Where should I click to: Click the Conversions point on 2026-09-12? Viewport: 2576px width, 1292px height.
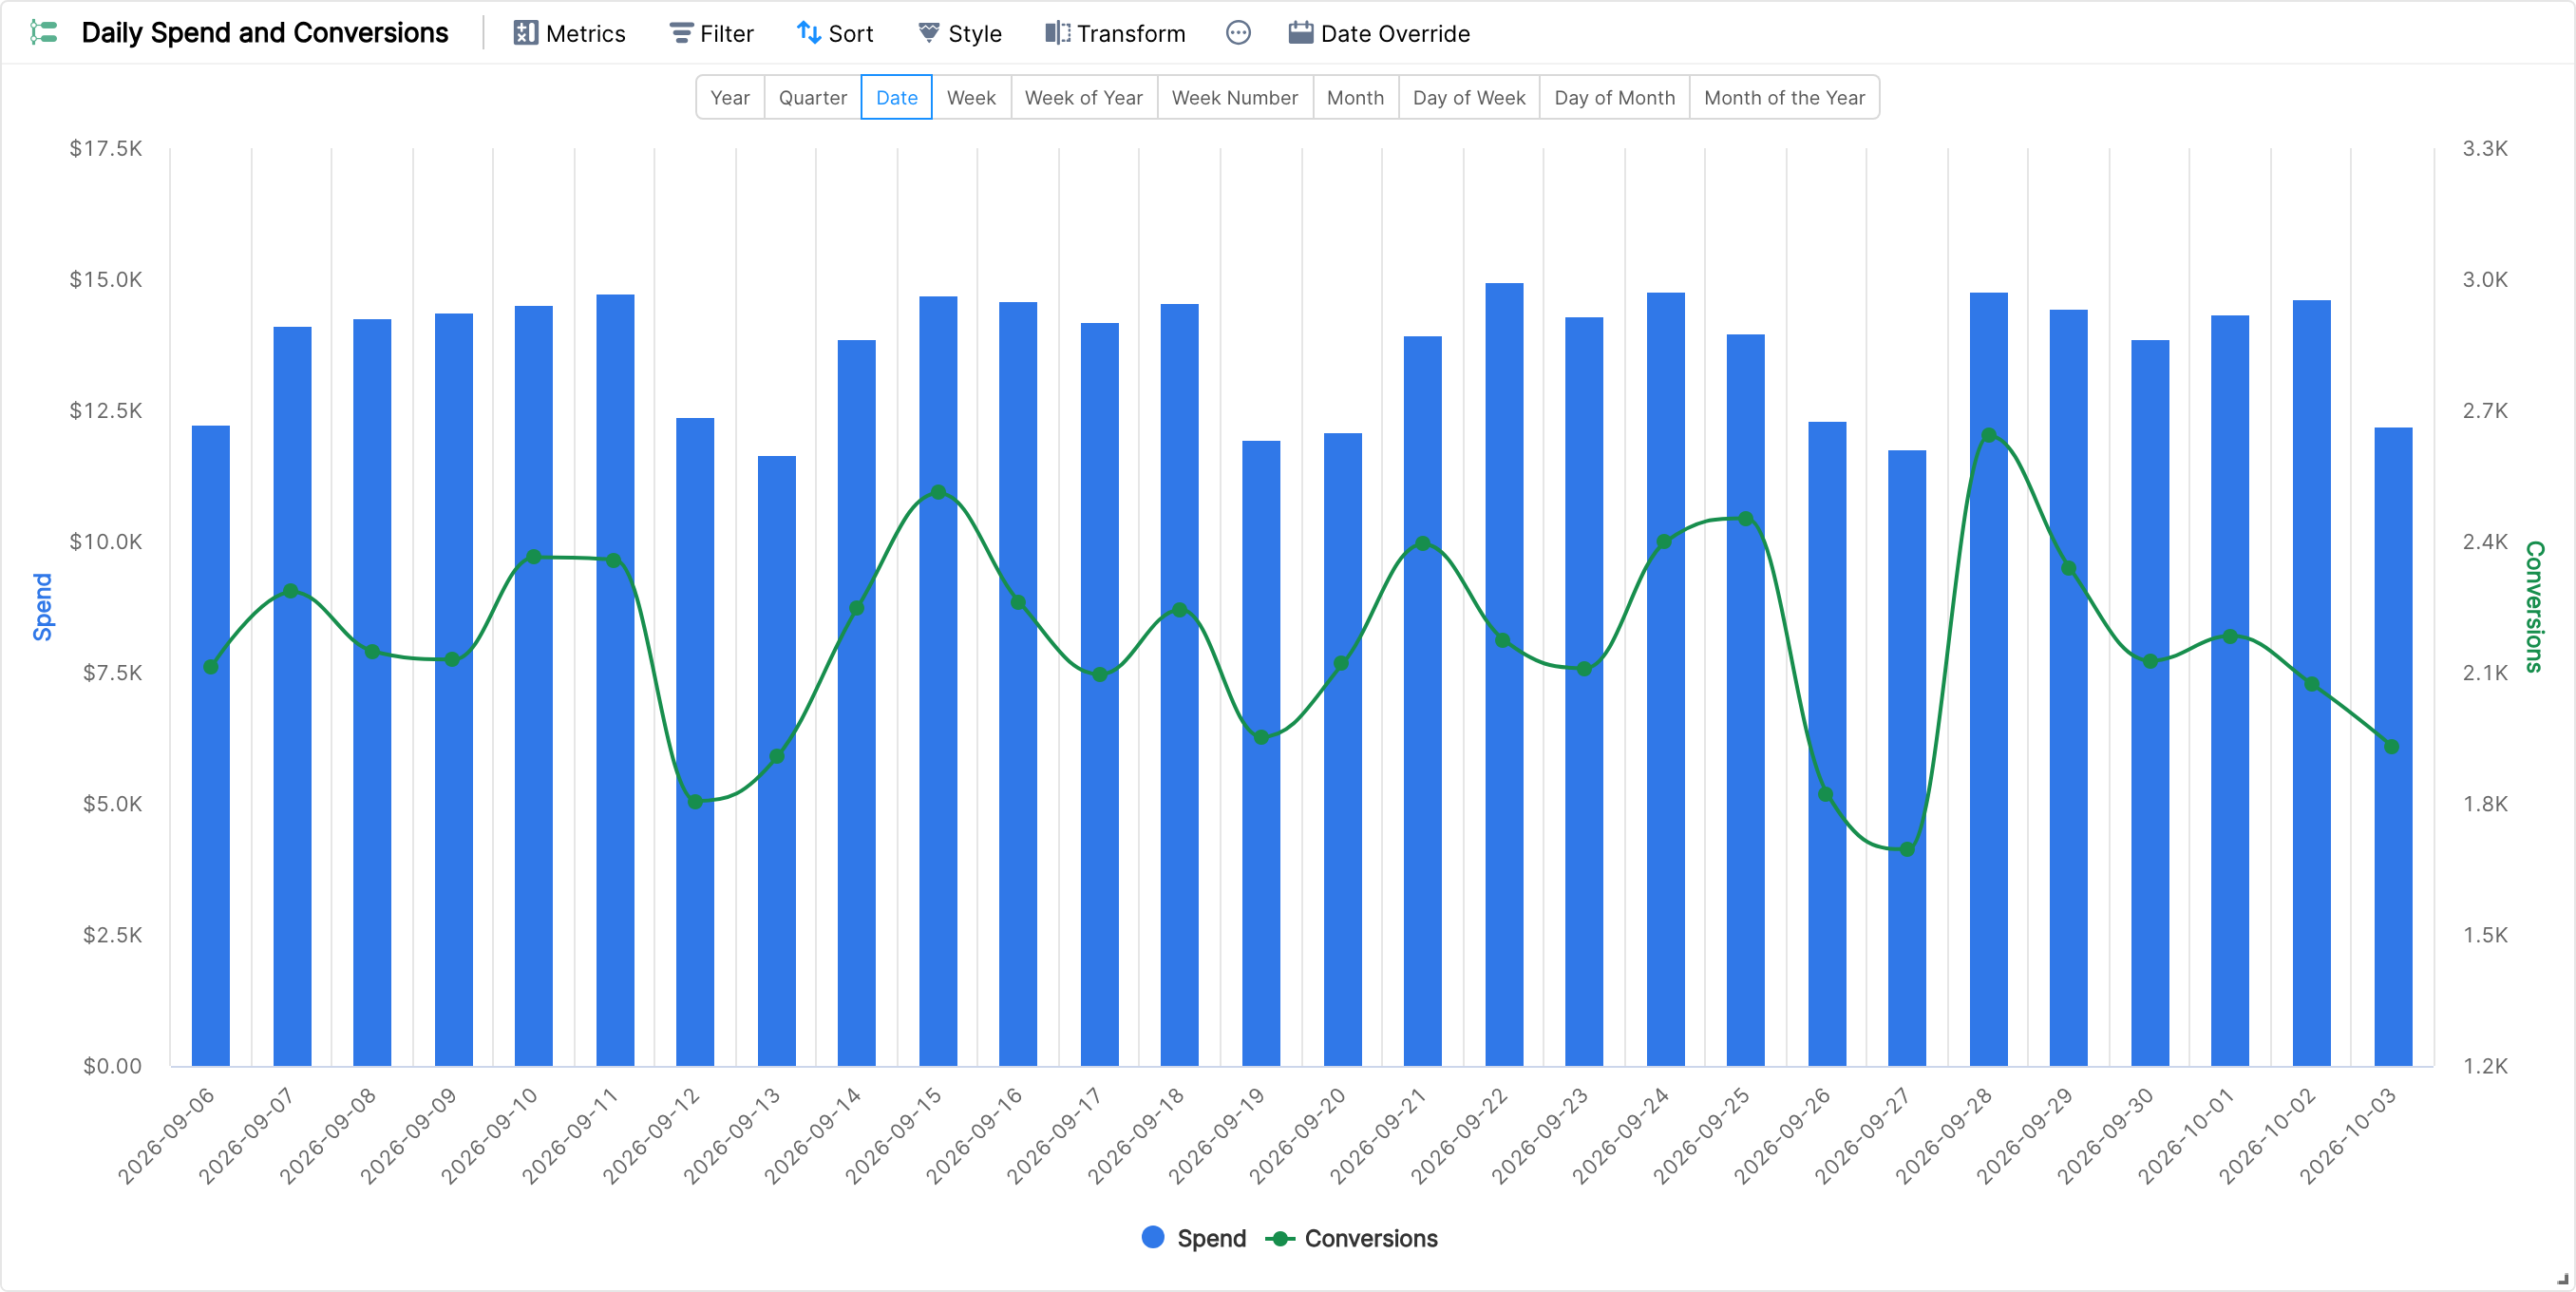tap(695, 802)
